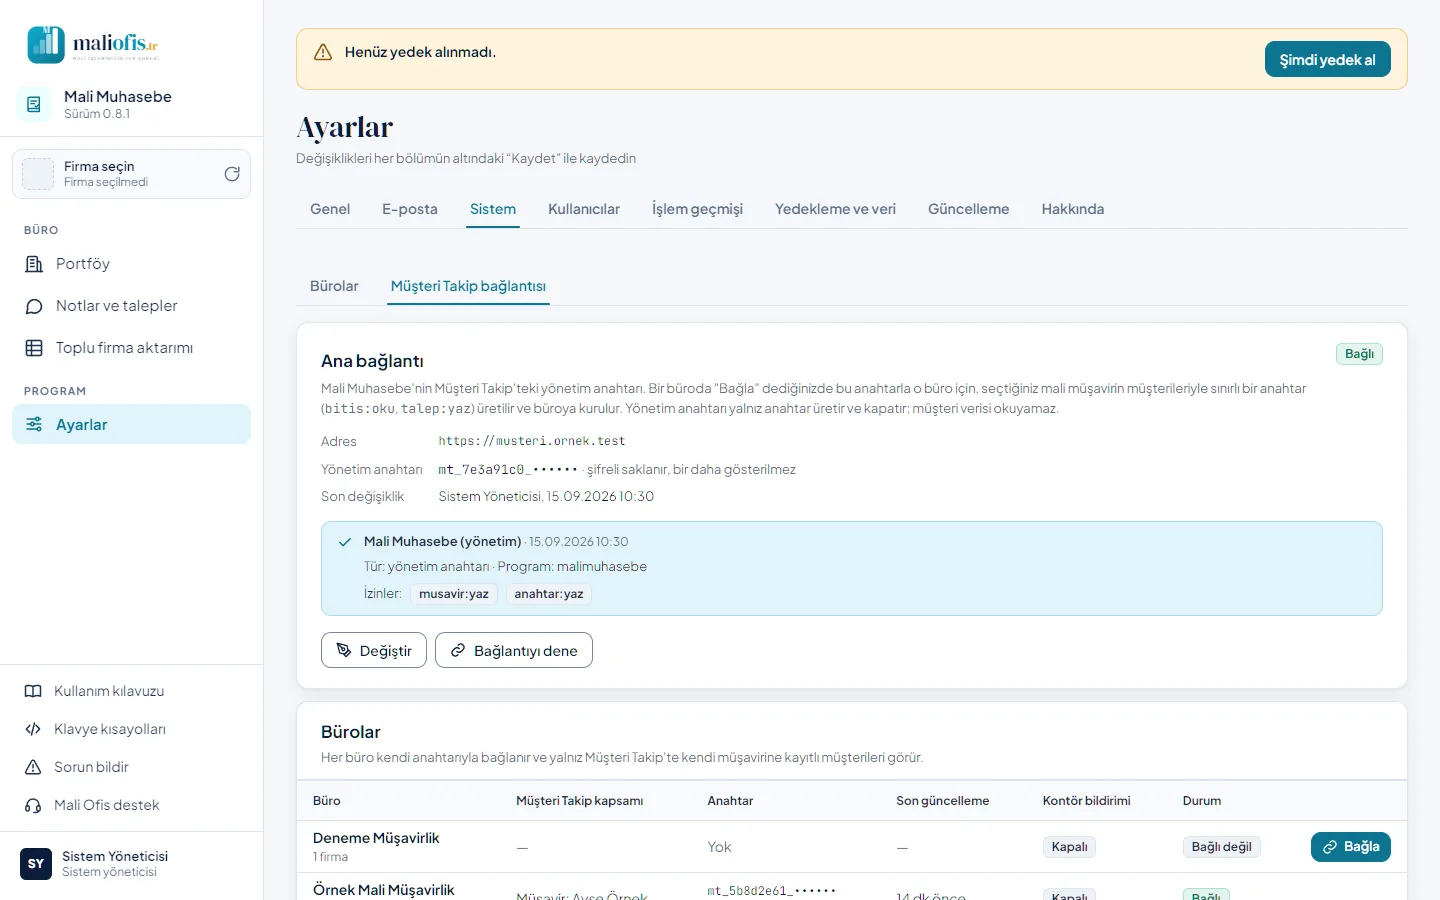Screen dimensions: 1440x900
Task: Click the maliofis.tr logo icon
Action: point(46,45)
